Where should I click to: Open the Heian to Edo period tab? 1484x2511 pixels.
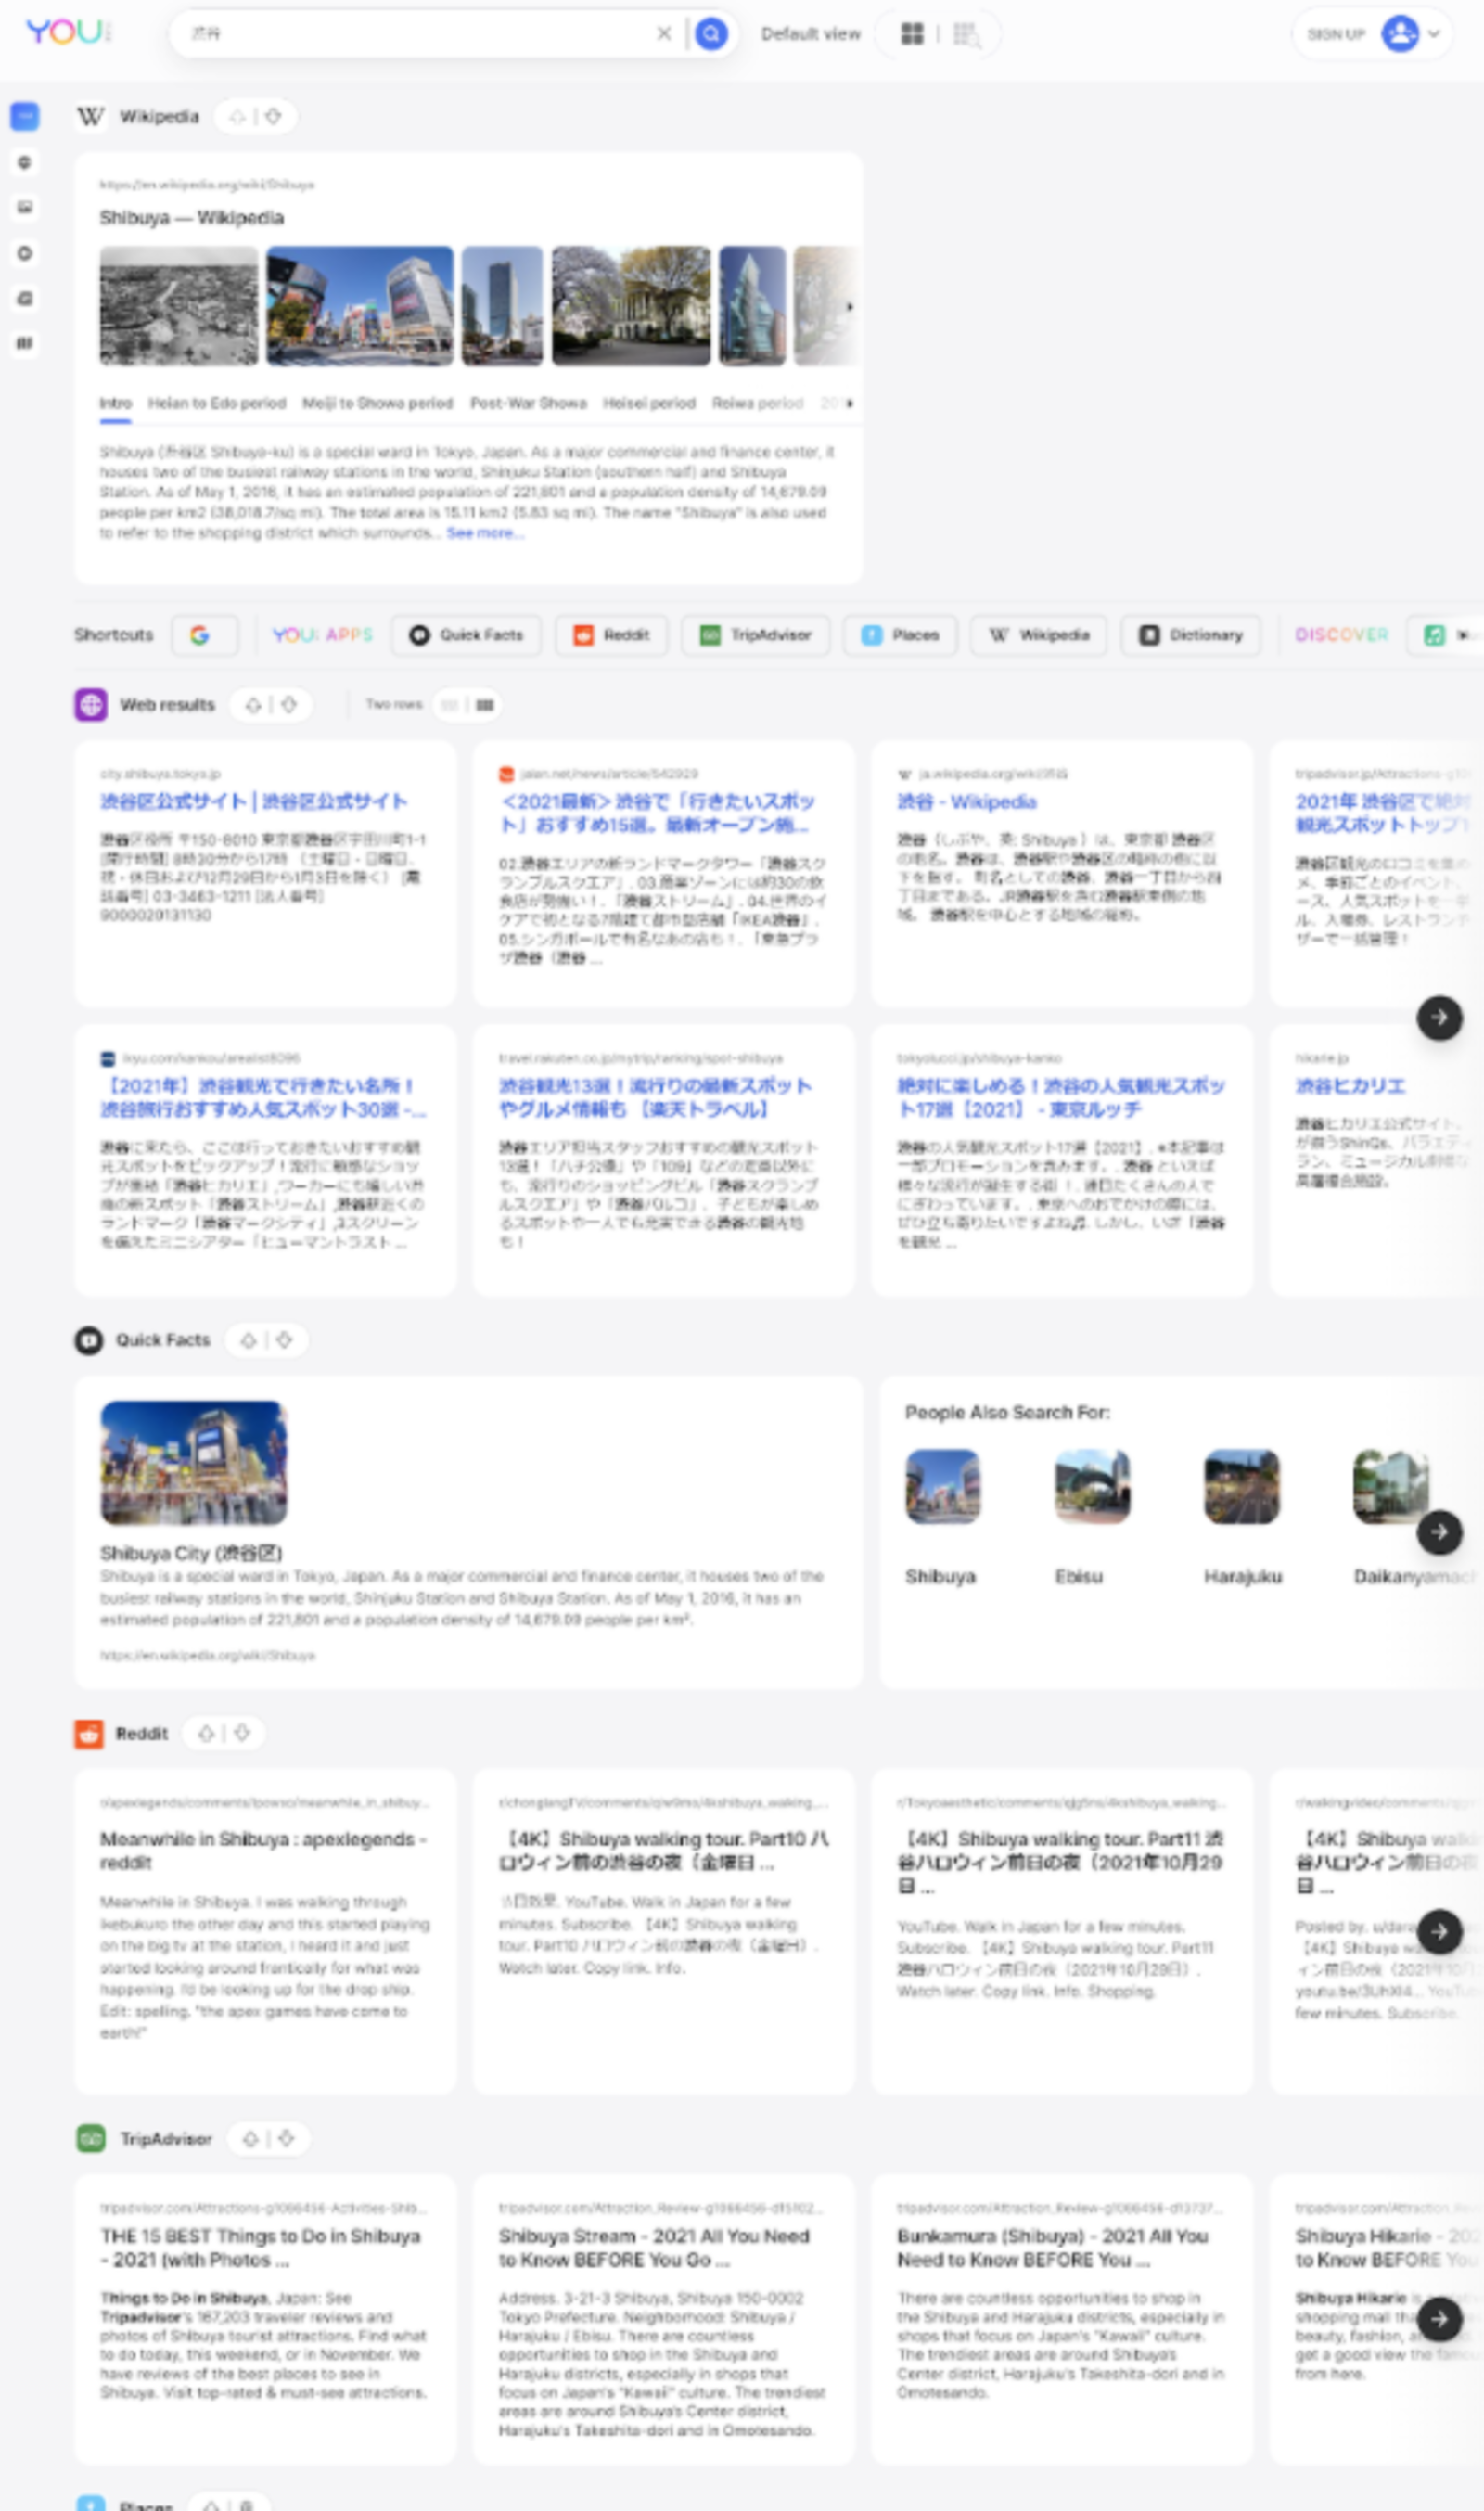[x=217, y=403]
